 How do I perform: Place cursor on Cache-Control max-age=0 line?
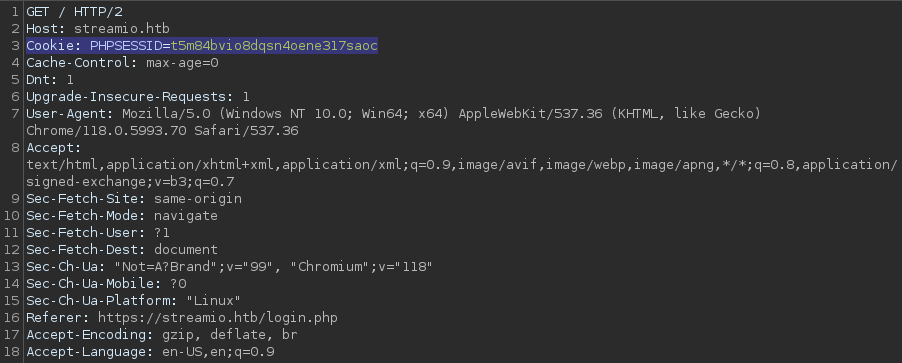point(123,63)
